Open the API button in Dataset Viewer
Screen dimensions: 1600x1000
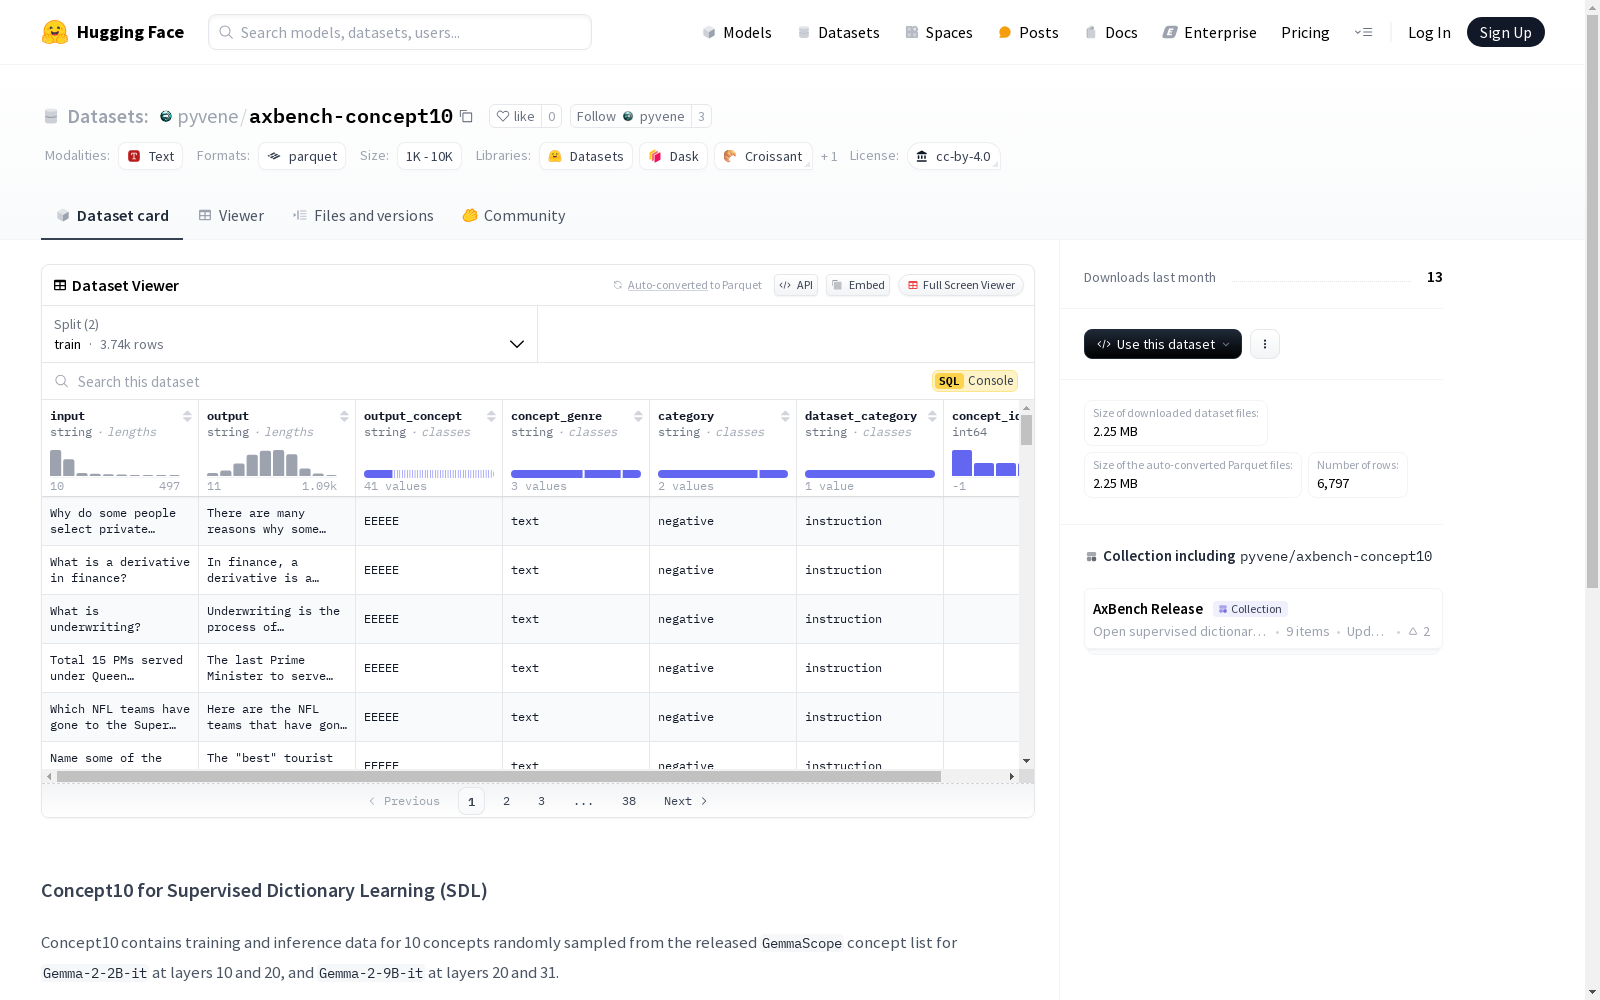click(796, 285)
